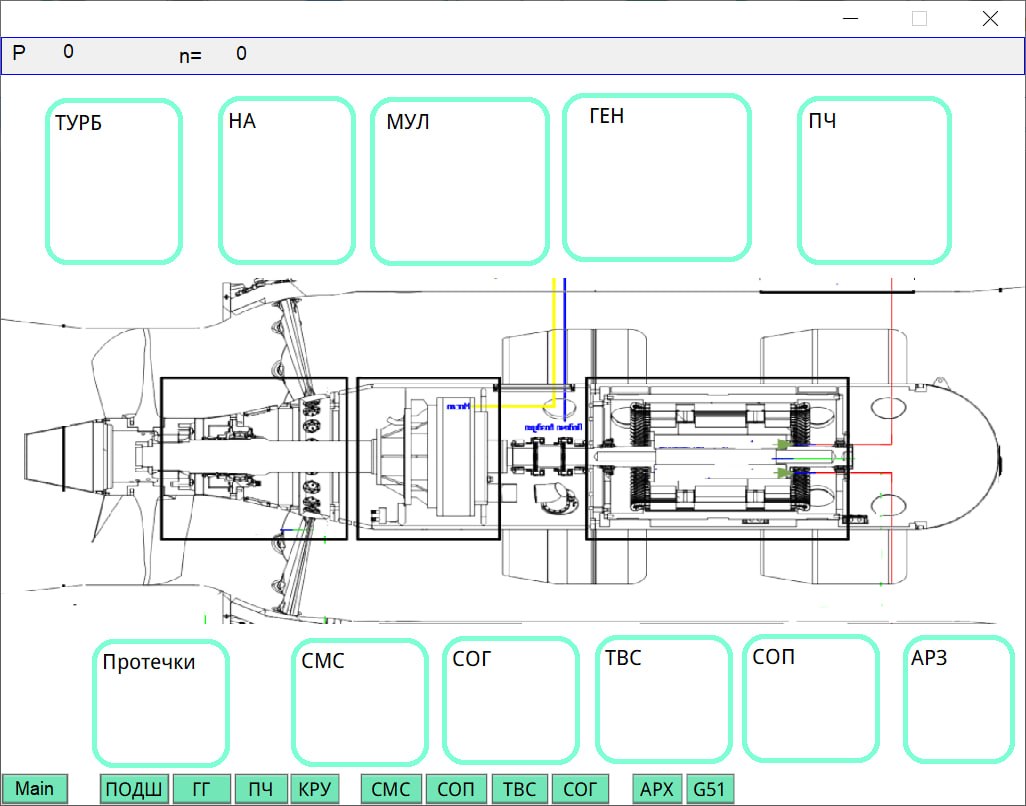Select the АРЗ panel box
This screenshot has height=806, width=1026.
tap(959, 699)
